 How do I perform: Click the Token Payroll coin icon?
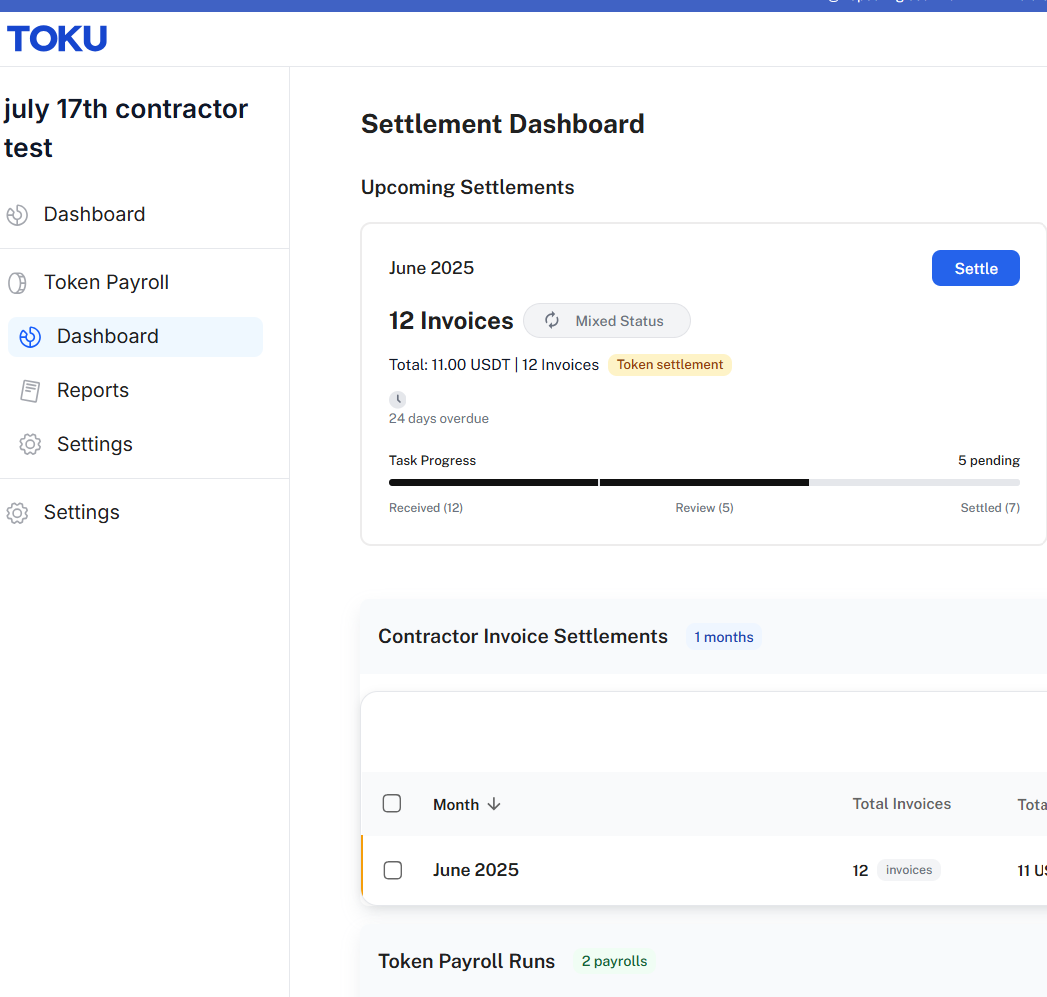click(x=17, y=283)
